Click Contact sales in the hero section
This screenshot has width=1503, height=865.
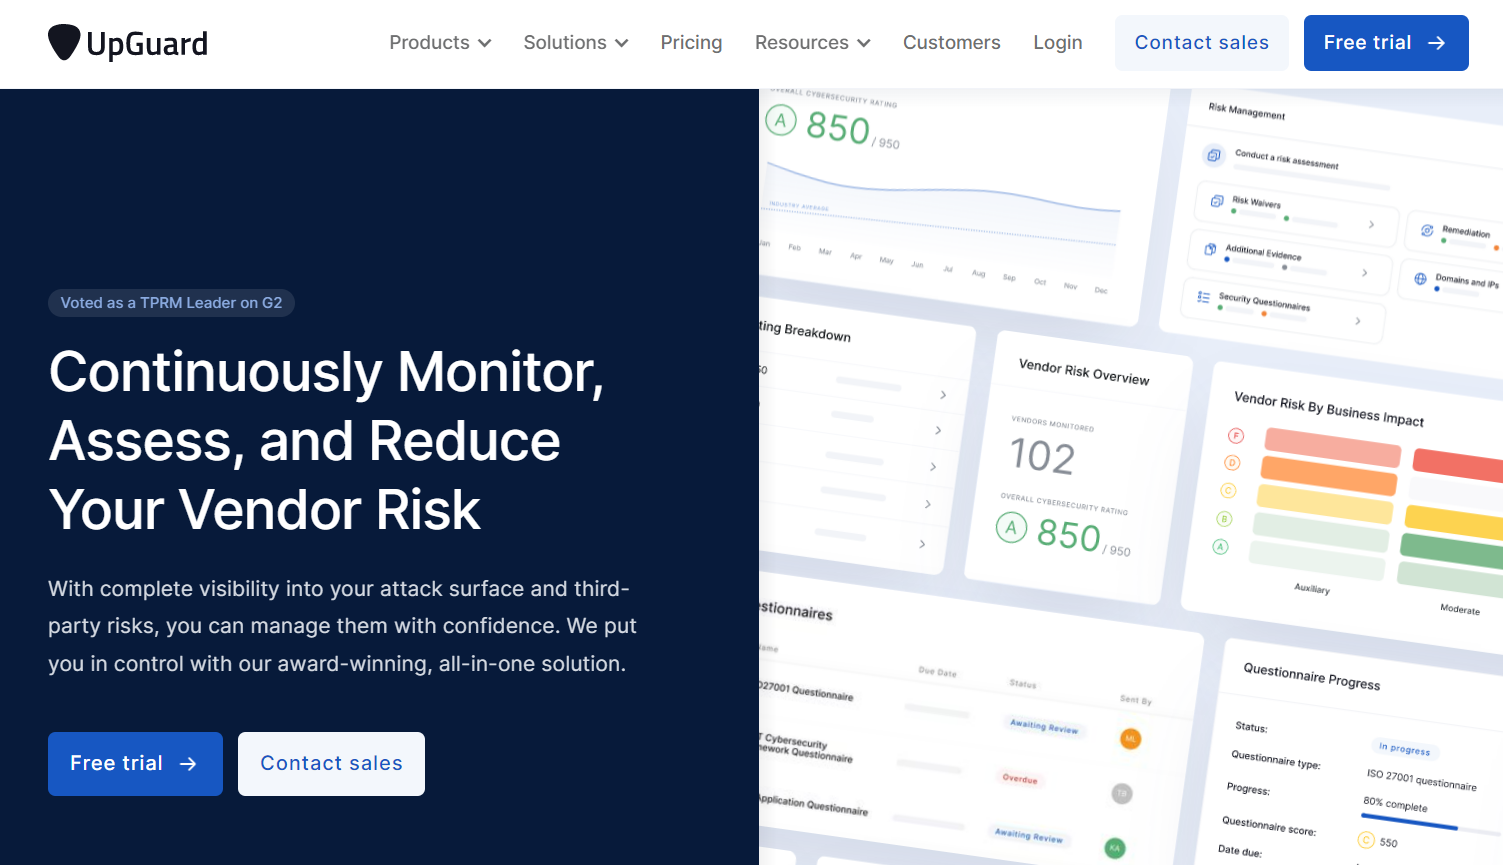pos(331,763)
